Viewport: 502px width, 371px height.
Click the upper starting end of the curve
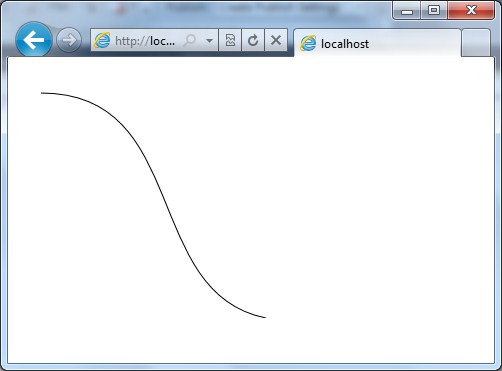[x=42, y=93]
